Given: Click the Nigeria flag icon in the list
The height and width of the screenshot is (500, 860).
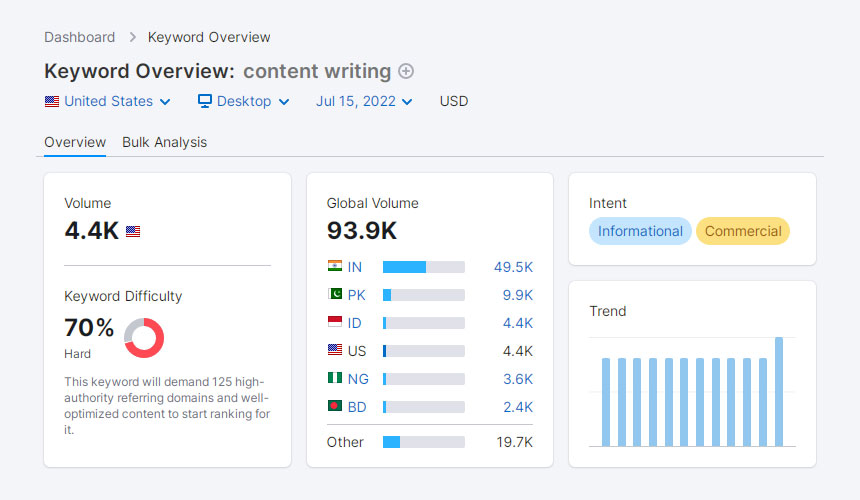Looking at the screenshot, I should (335, 379).
